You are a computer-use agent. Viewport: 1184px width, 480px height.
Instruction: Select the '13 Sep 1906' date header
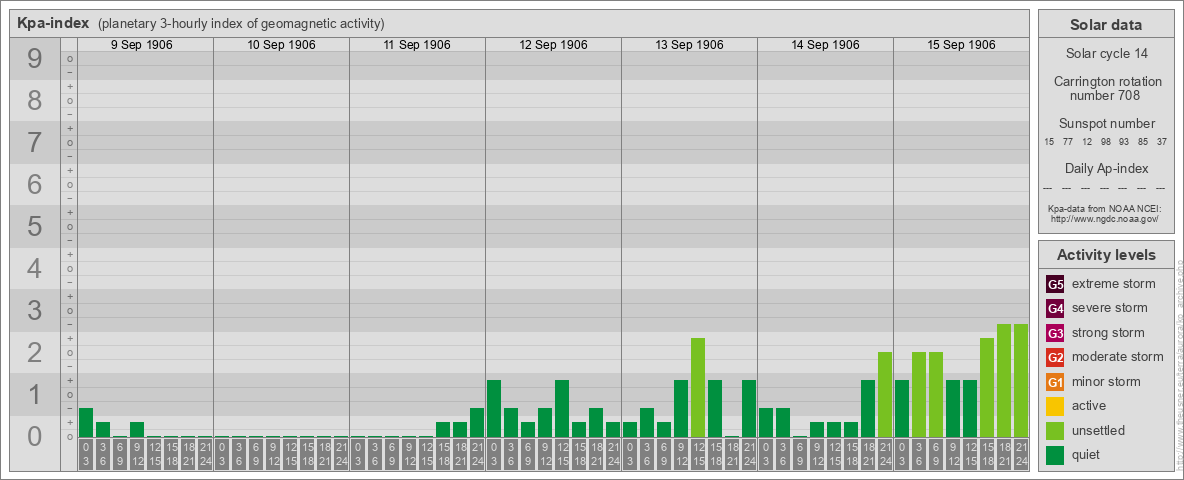click(x=689, y=45)
